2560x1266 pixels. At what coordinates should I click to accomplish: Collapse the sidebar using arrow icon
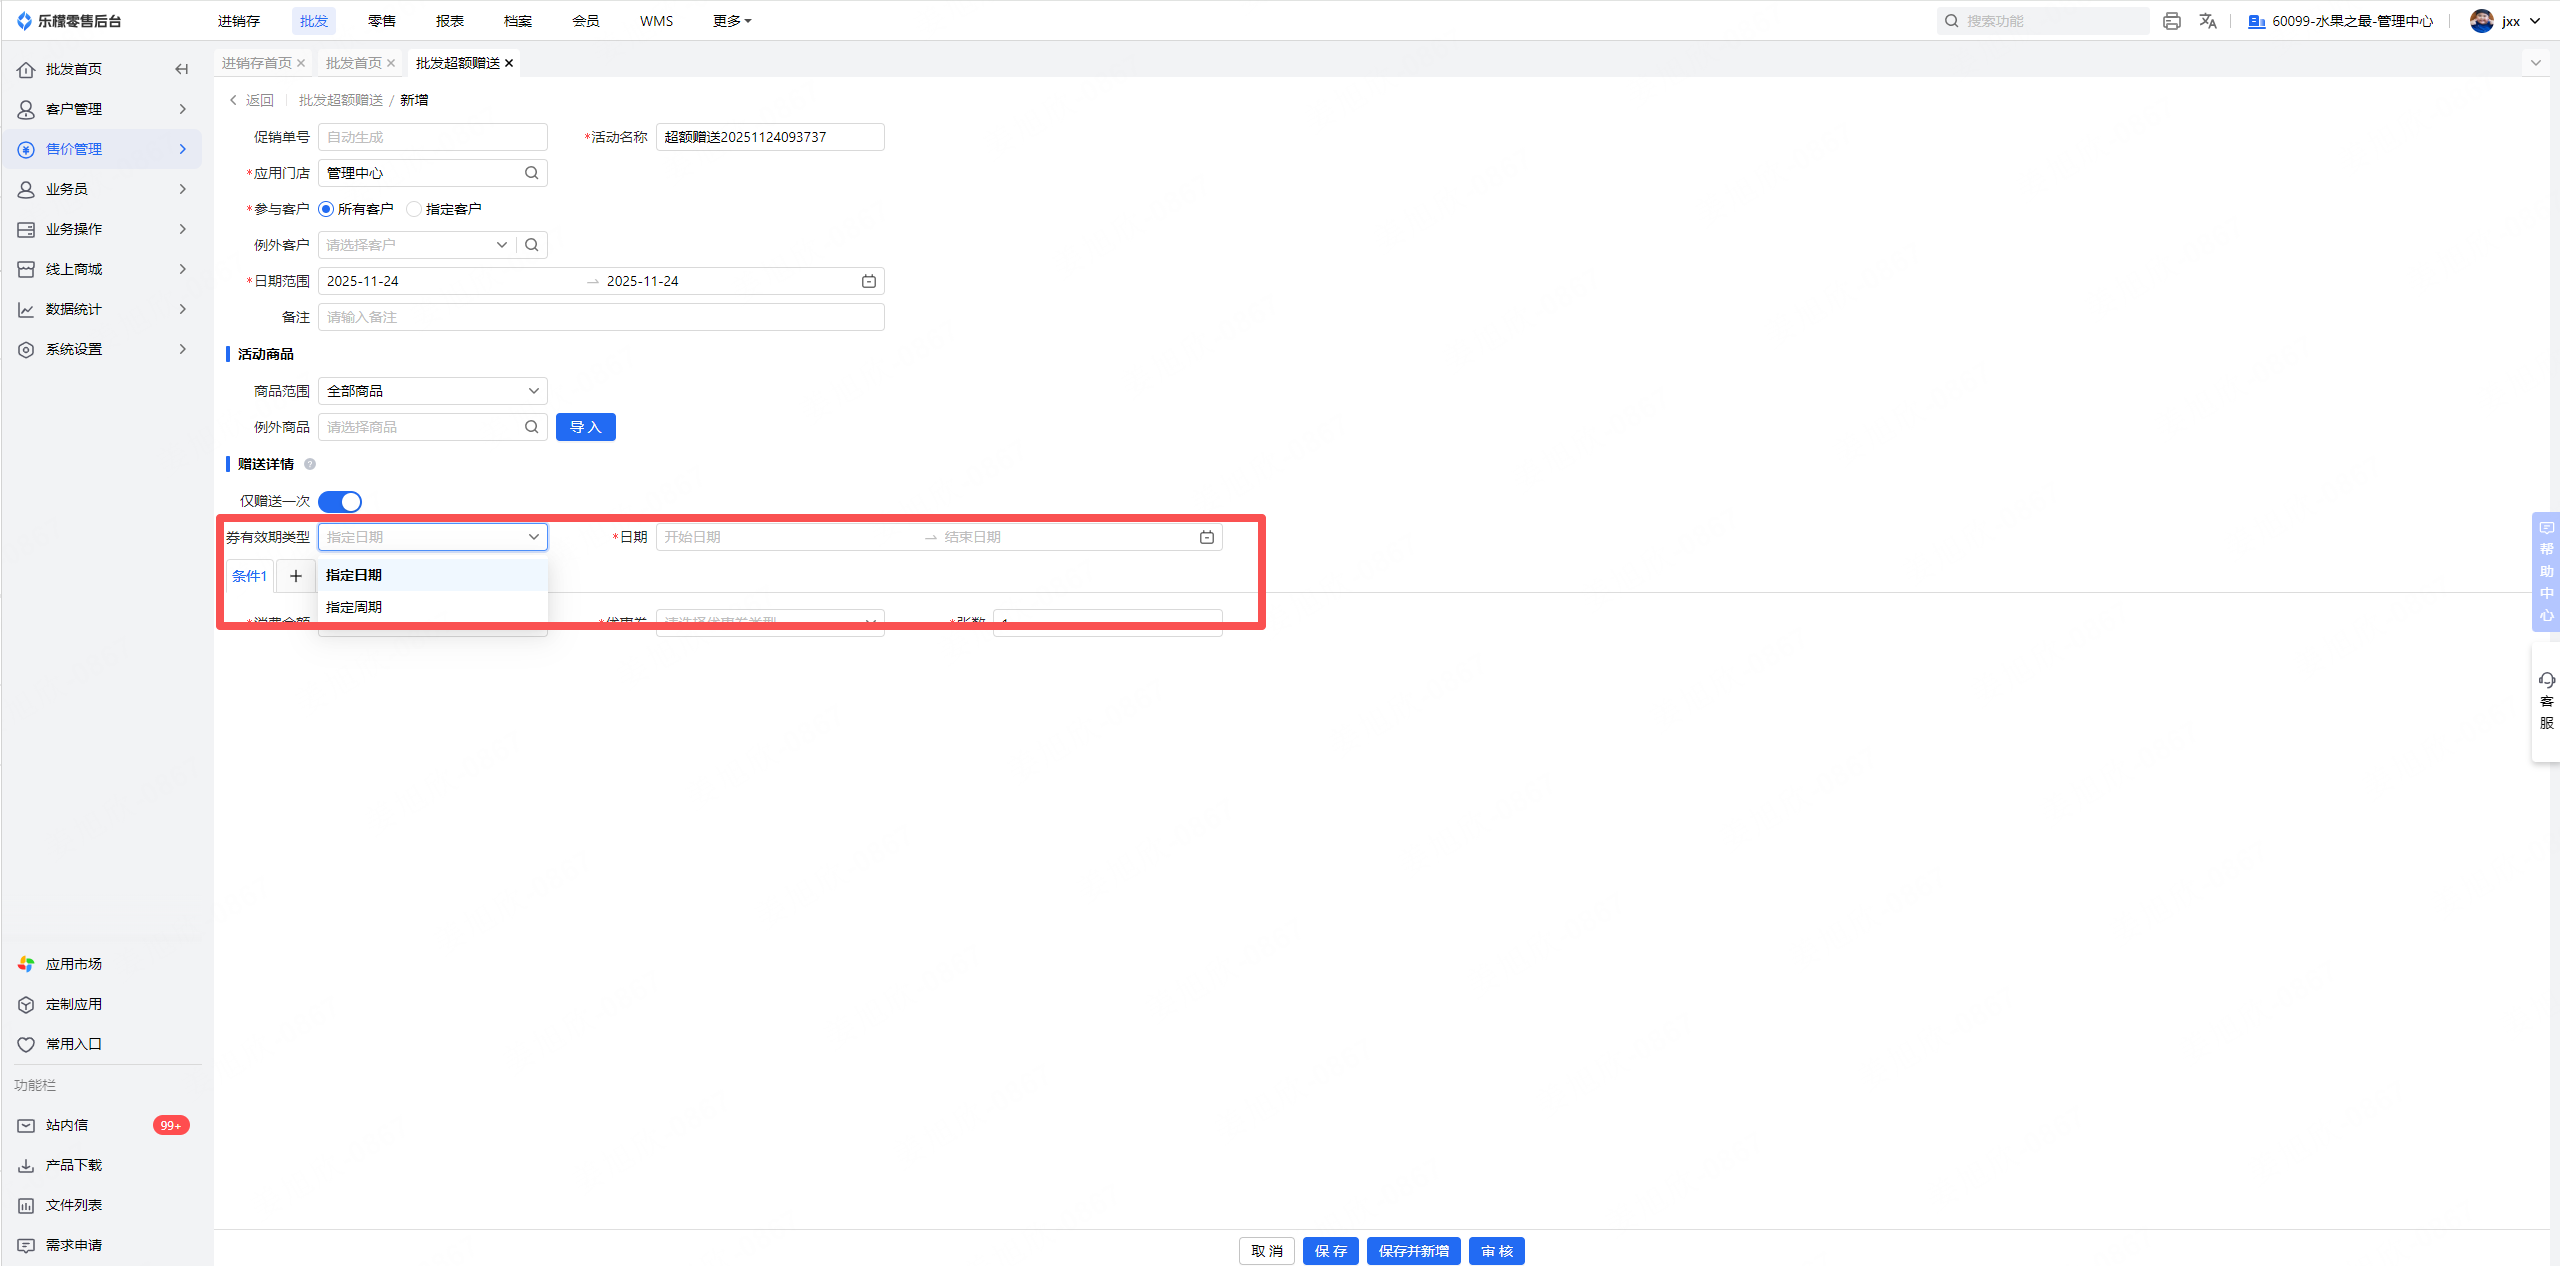[x=181, y=69]
